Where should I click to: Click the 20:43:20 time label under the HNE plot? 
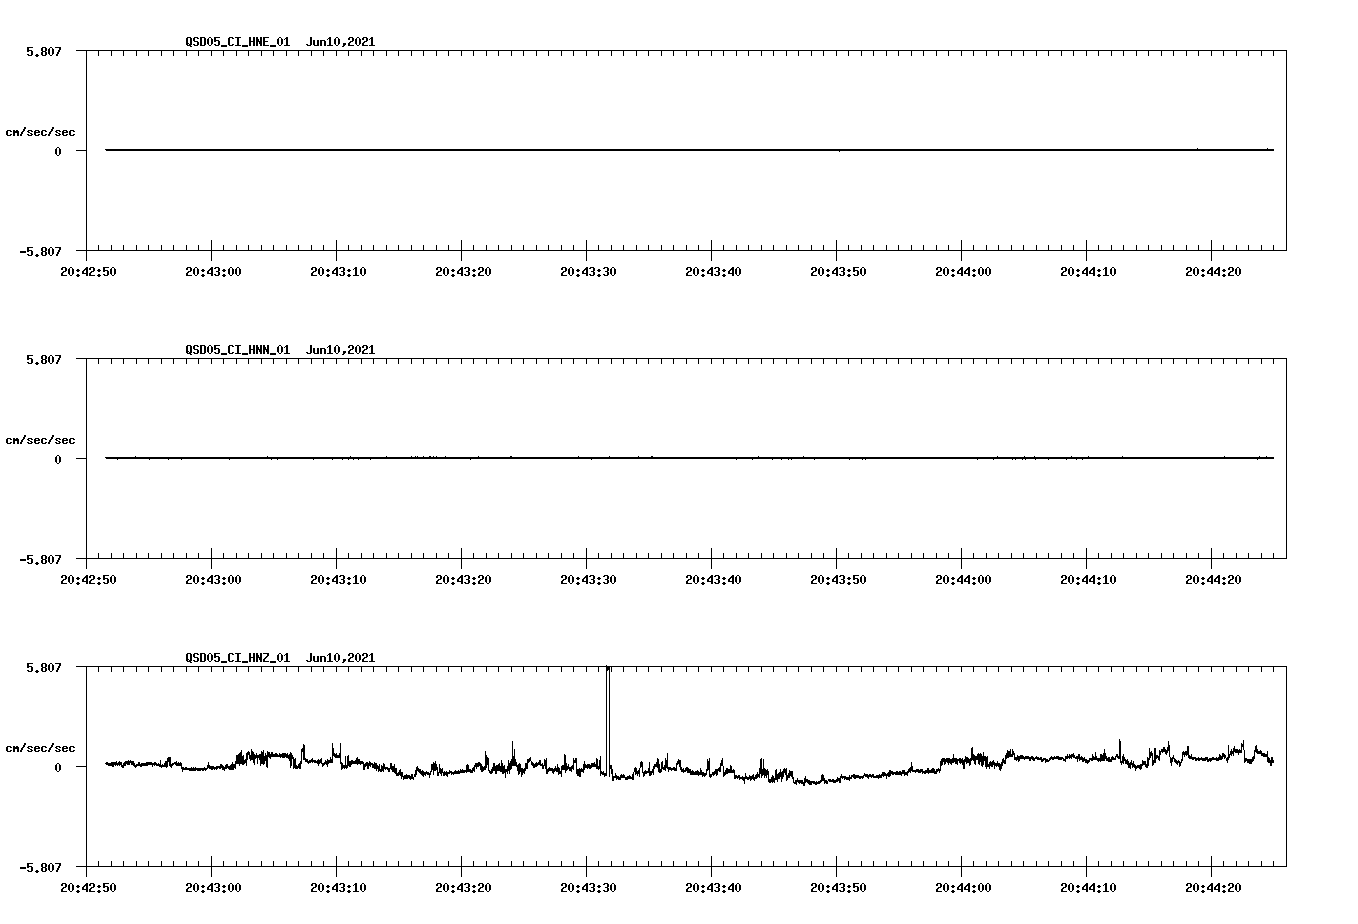(463, 271)
